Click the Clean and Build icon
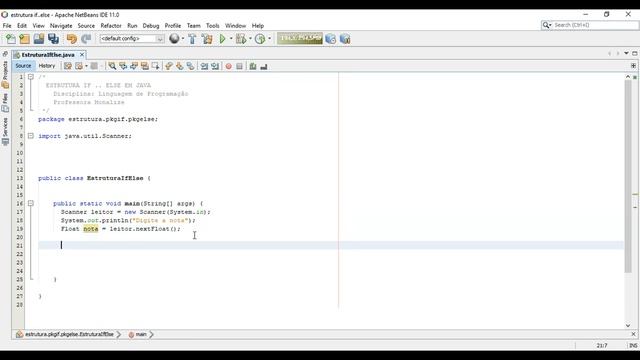Image resolution: width=640 pixels, height=360 pixels. click(207, 39)
